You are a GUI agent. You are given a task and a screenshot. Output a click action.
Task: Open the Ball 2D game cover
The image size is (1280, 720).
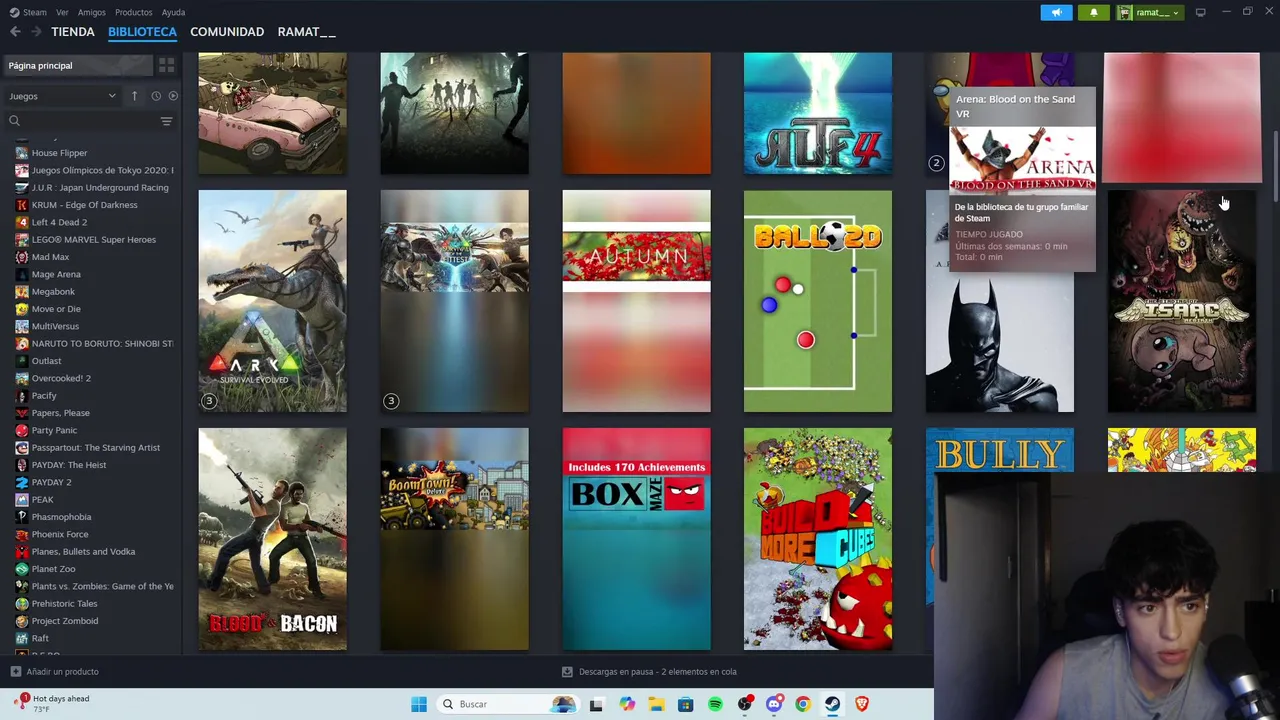pos(818,301)
